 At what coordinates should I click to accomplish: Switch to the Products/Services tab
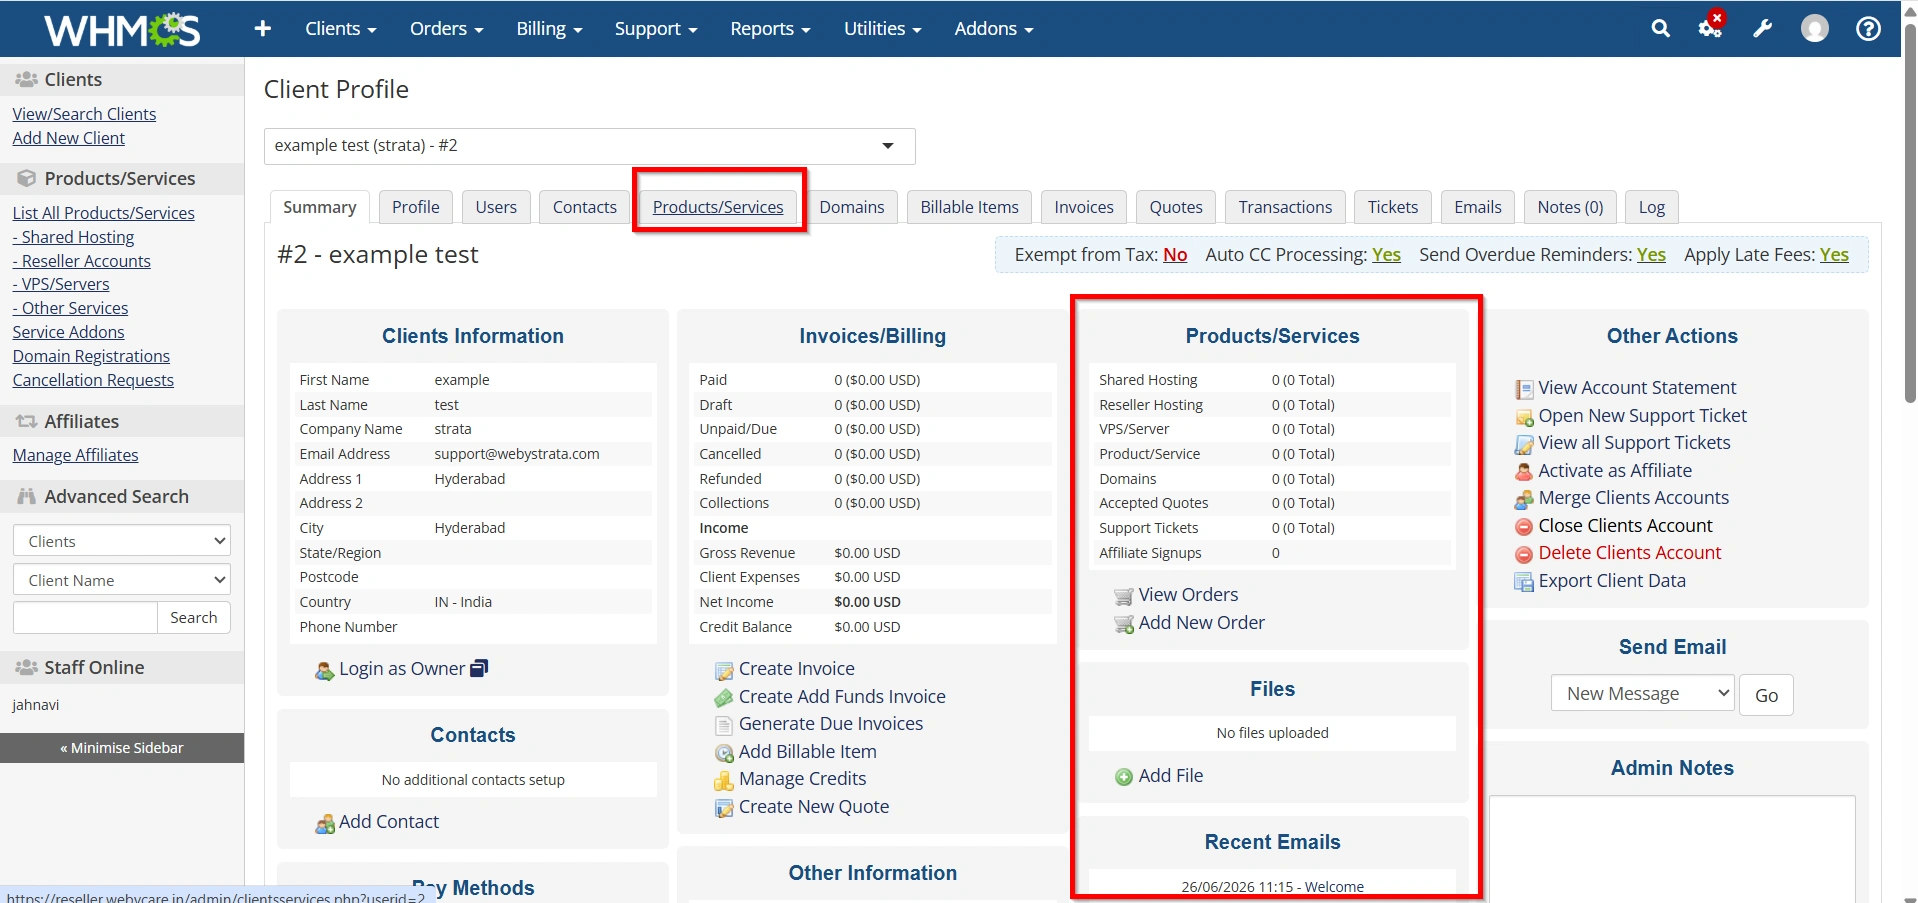(718, 207)
